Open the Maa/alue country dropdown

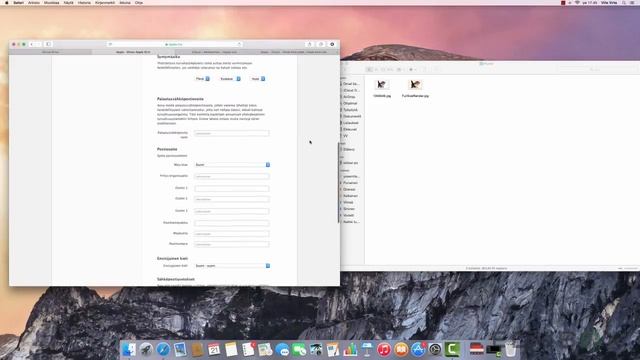click(232, 165)
